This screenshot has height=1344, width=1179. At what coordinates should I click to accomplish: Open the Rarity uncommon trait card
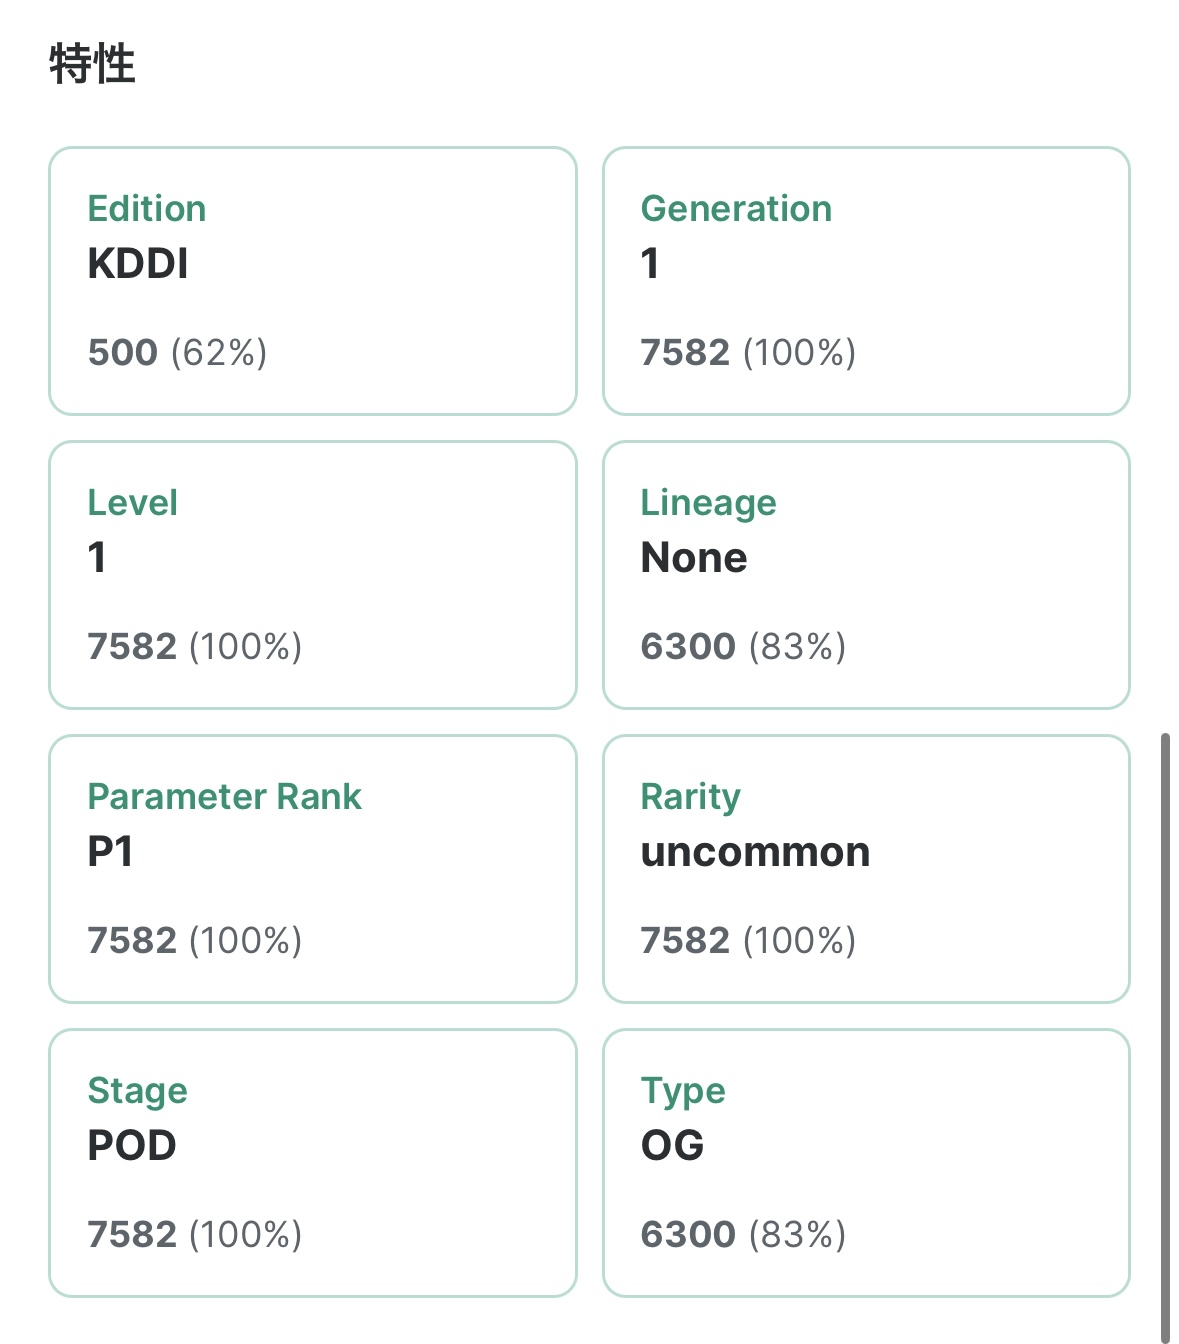click(866, 869)
